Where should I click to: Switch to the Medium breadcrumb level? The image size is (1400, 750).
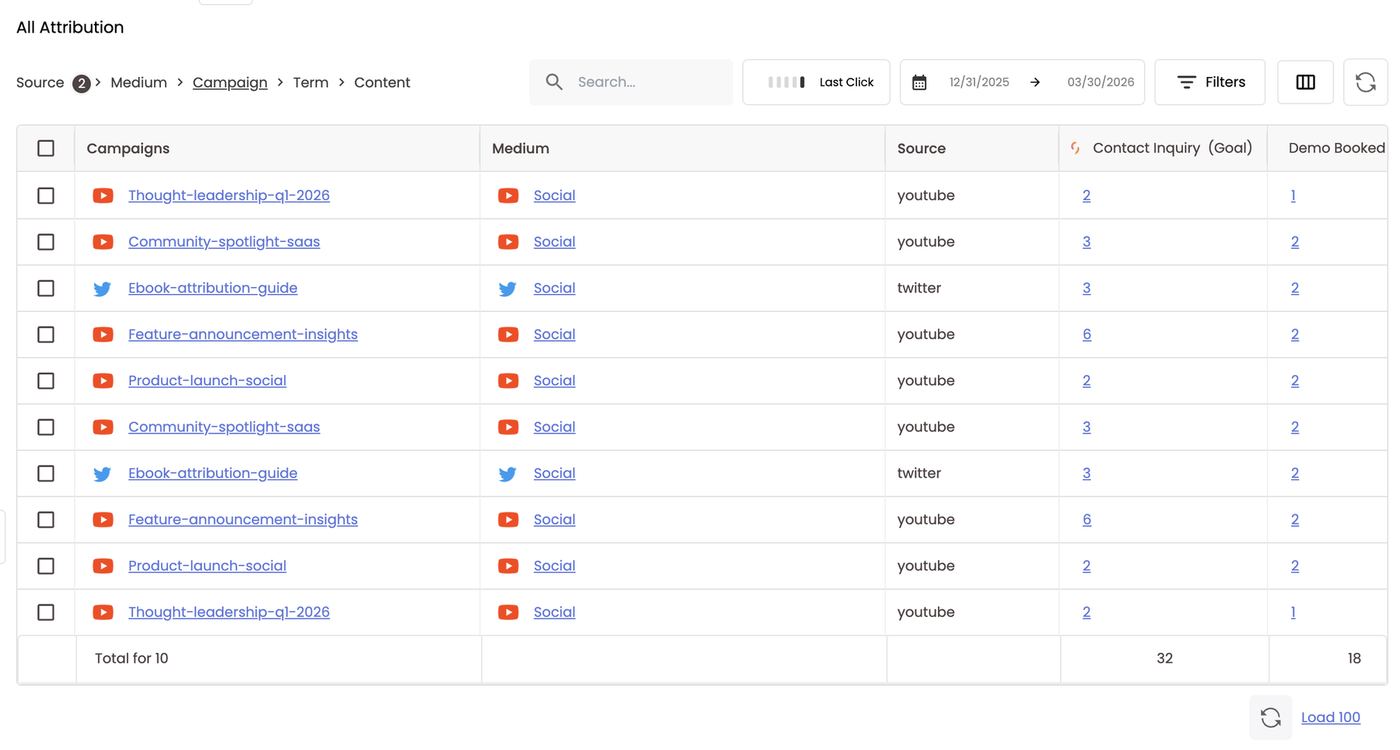pyautogui.click(x=139, y=82)
